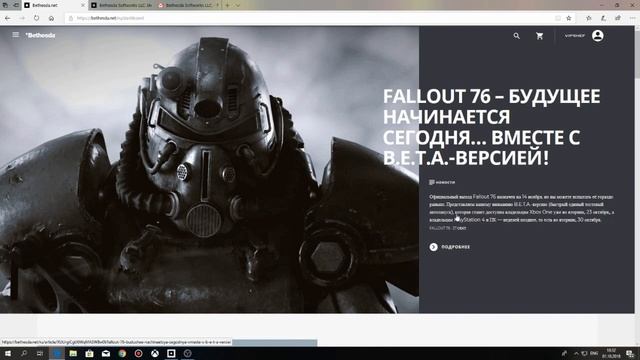The image size is (640, 360).
Task: Open the Bethesda site hamburger menu
Action: point(16,35)
